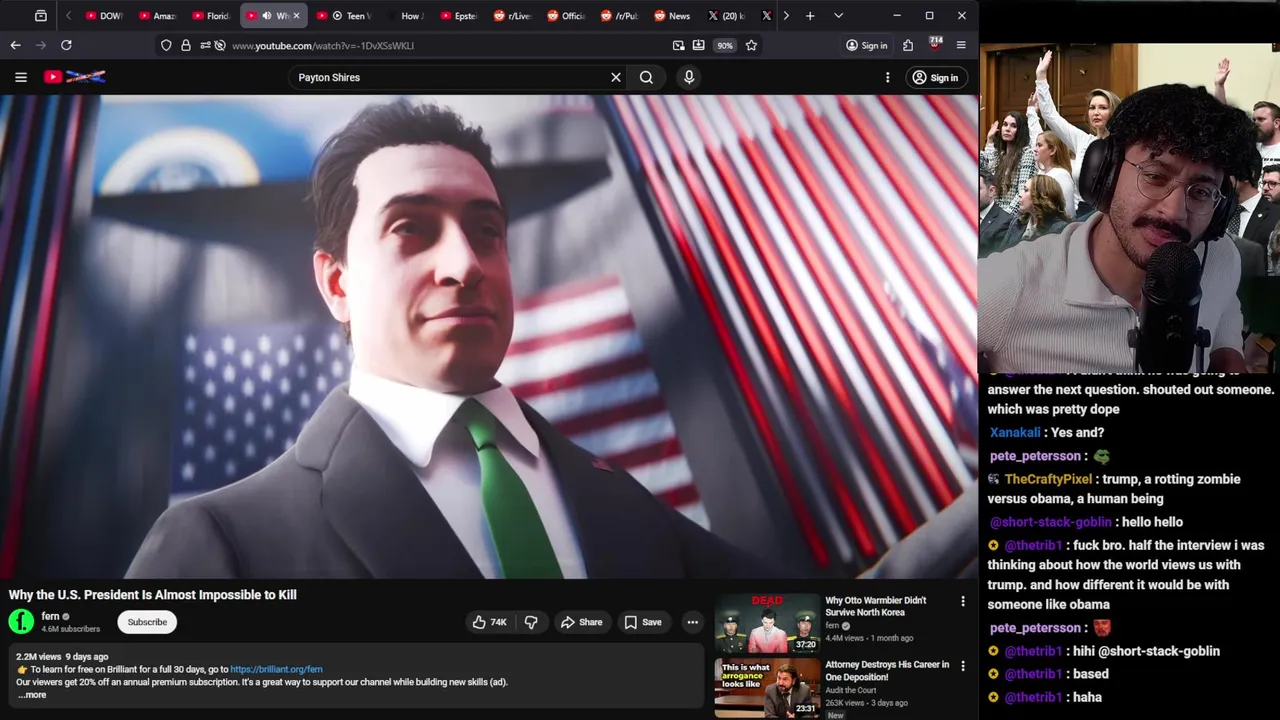Open 'Why Otto Warmbier Didn't Survive' title
The image size is (1280, 720).
[x=876, y=606]
